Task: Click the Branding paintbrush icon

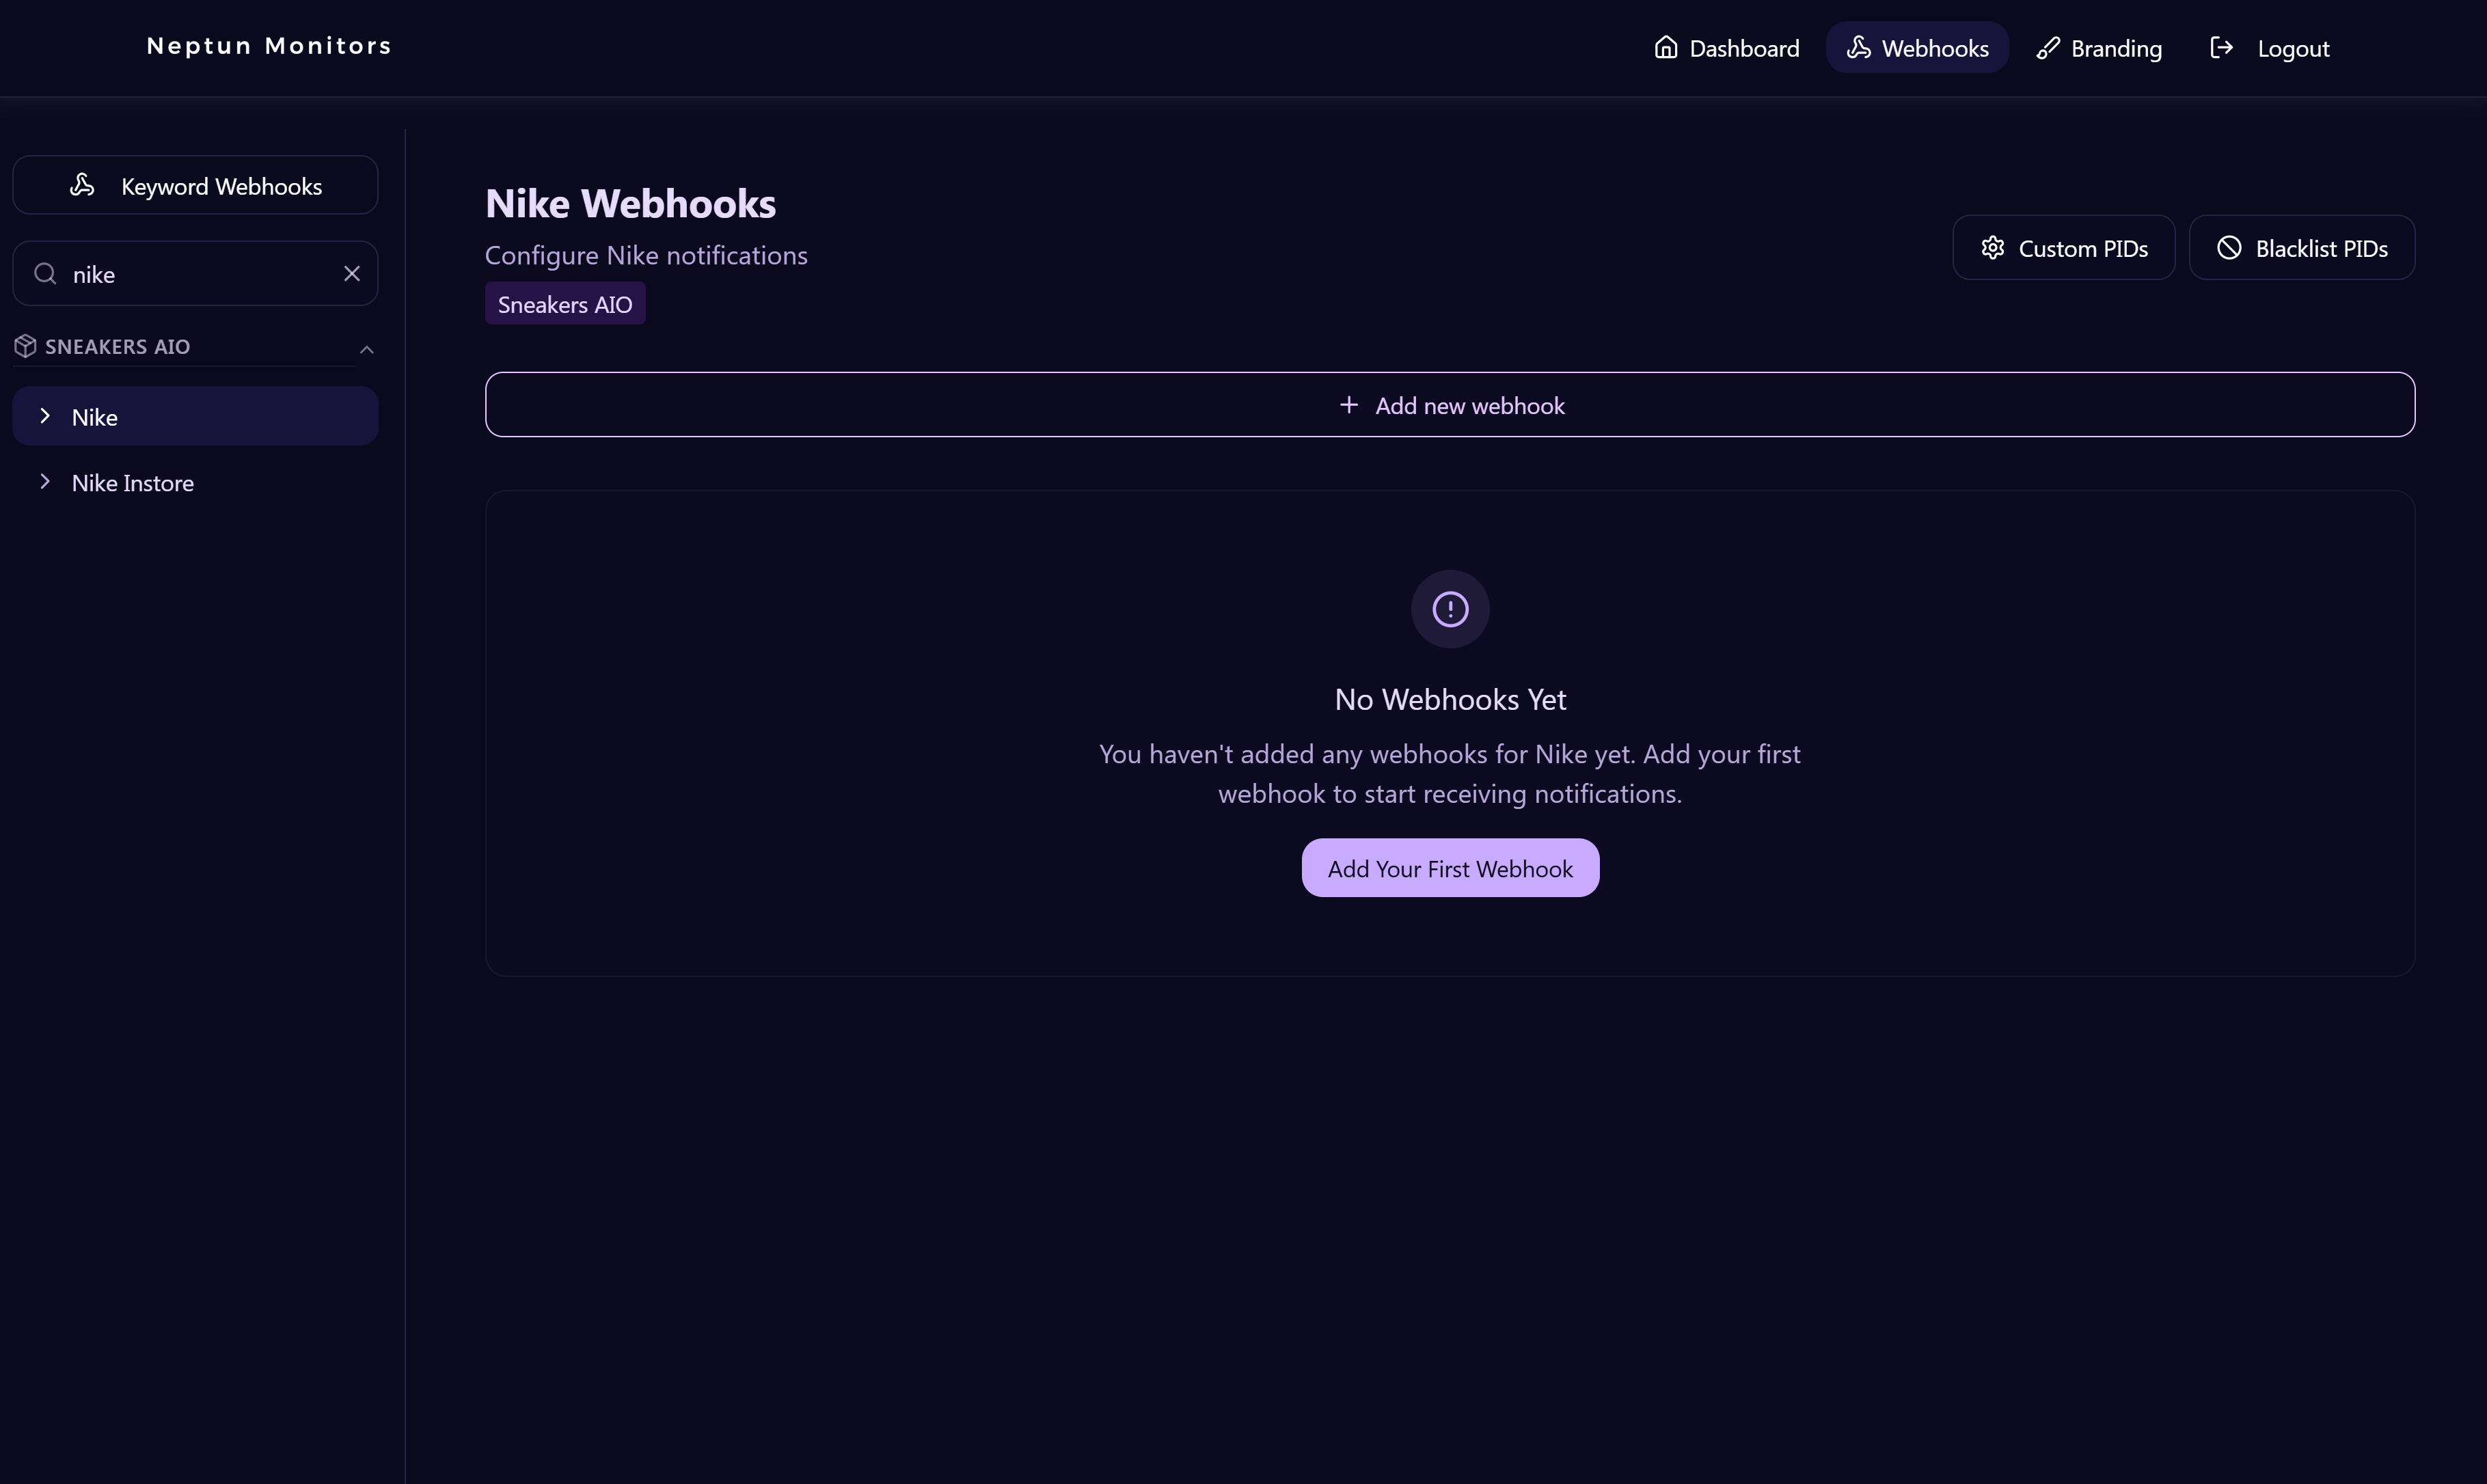Action: click(2048, 48)
